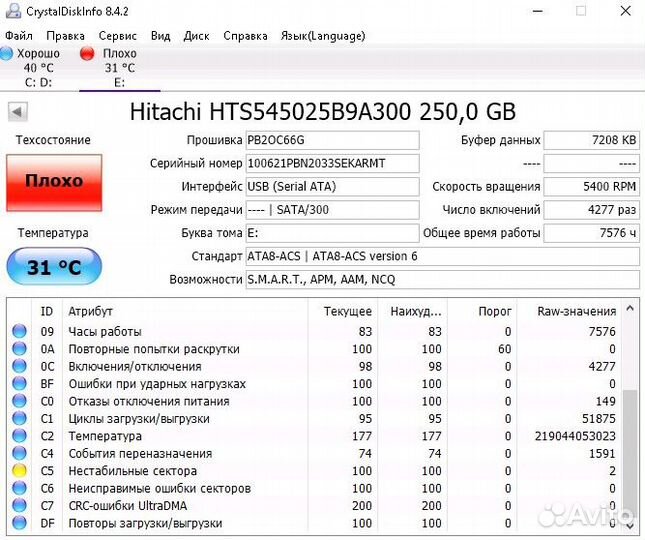Click blue status icon for 09 Часы работы
The height and width of the screenshot is (540, 645).
coord(19,331)
